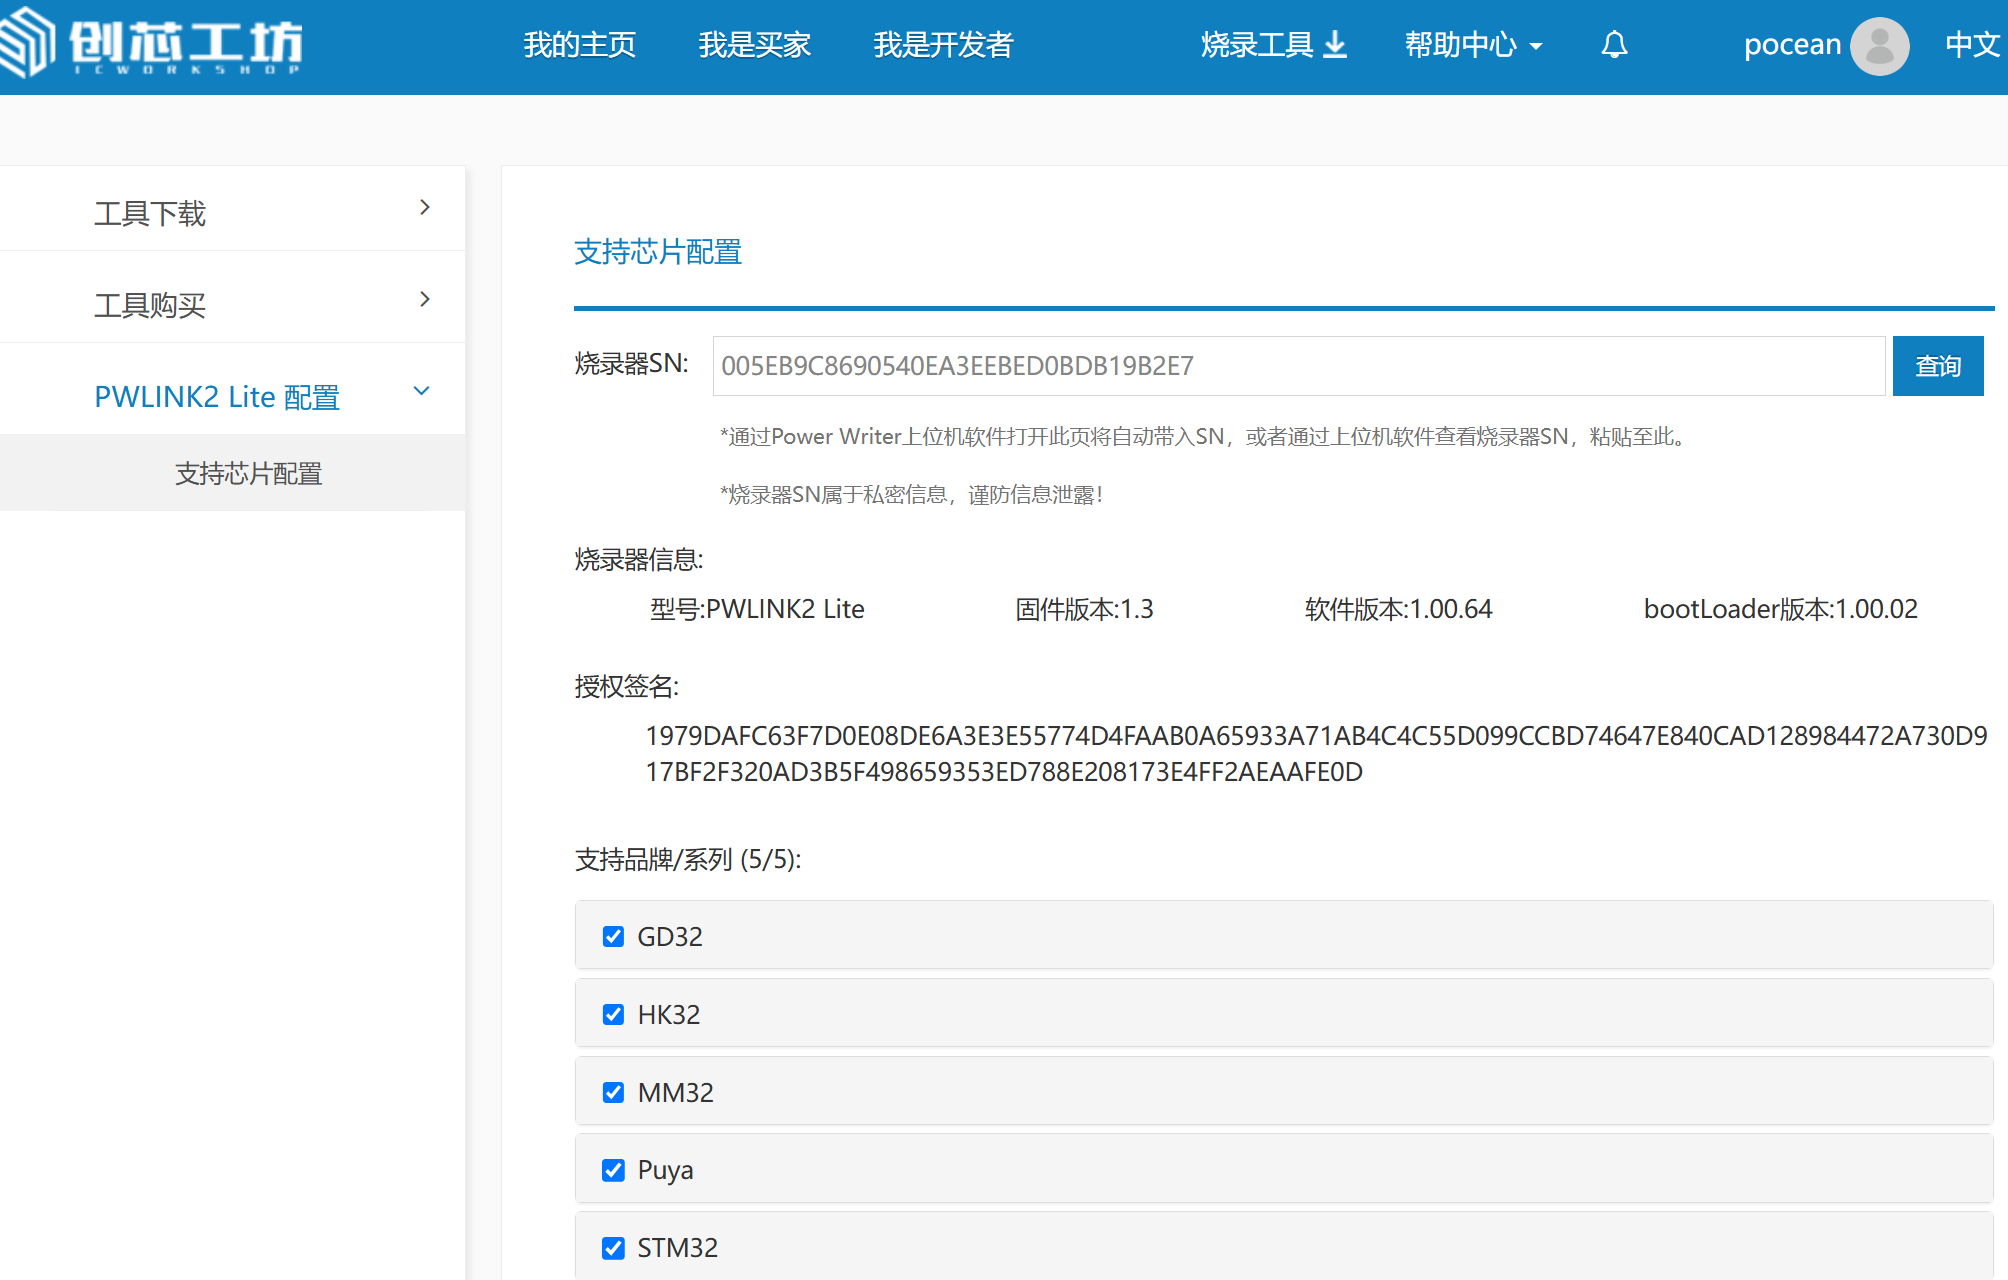Click the 授权签名 label
This screenshot has width=2008, height=1280.
coord(627,687)
